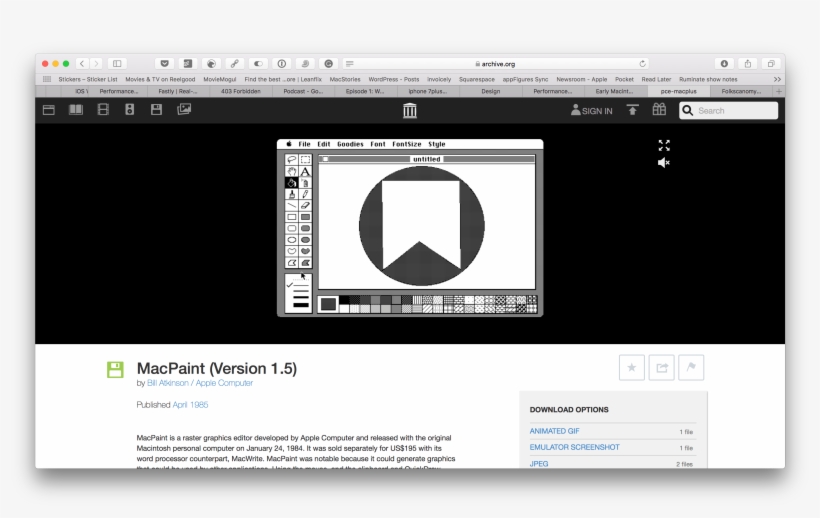Open the Bill Atkinson / Apple Computer link
The width and height of the screenshot is (820, 518).
coord(200,383)
